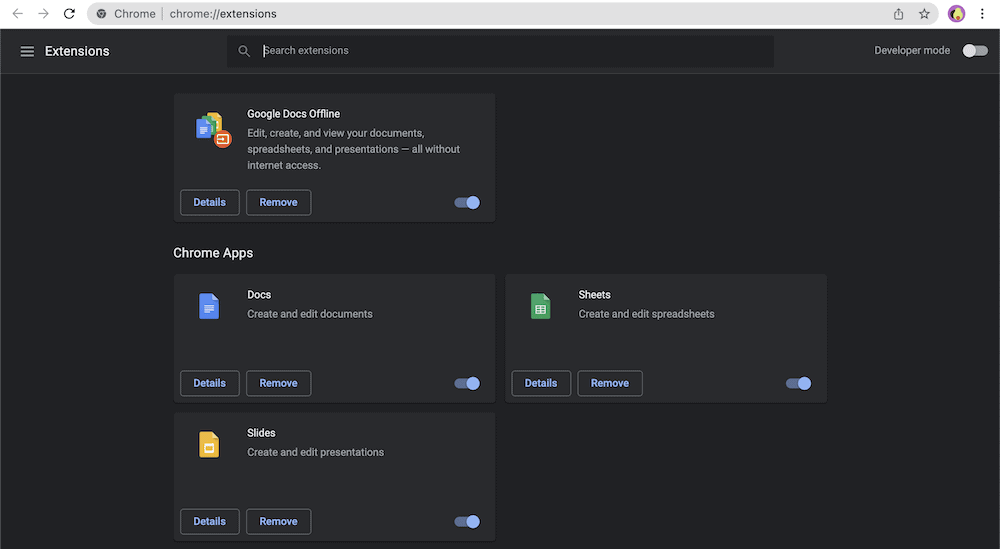
Task: Disable the Google Docs Offline extension
Action: click(x=467, y=202)
